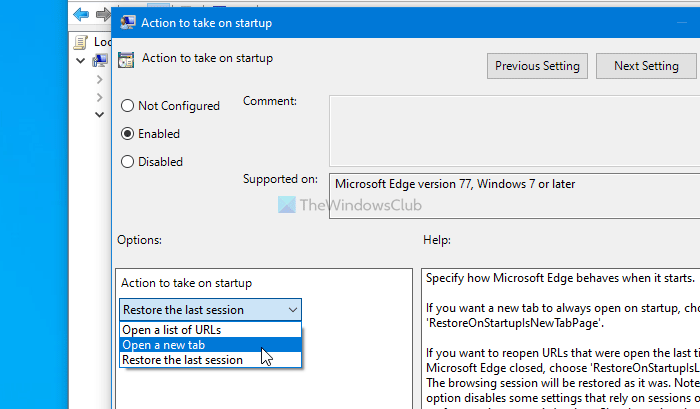700x409 pixels.
Task: Click the blue Back arrow toolbar icon
Action: click(x=80, y=15)
